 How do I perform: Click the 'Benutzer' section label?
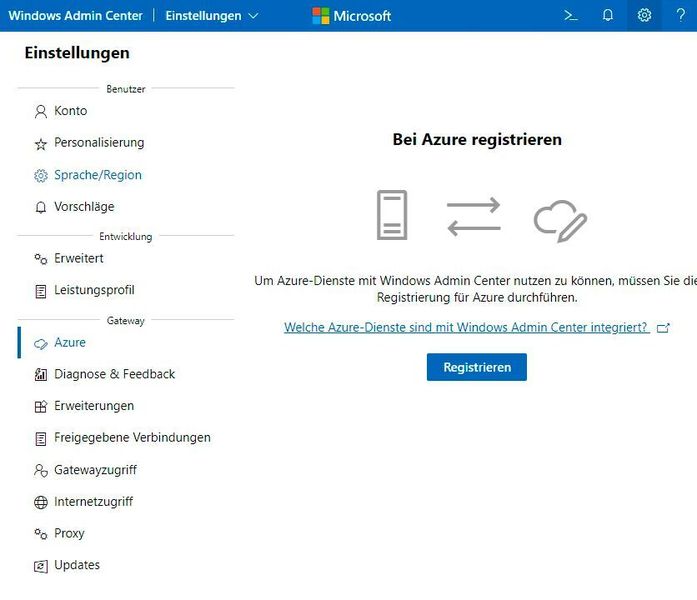pos(126,89)
